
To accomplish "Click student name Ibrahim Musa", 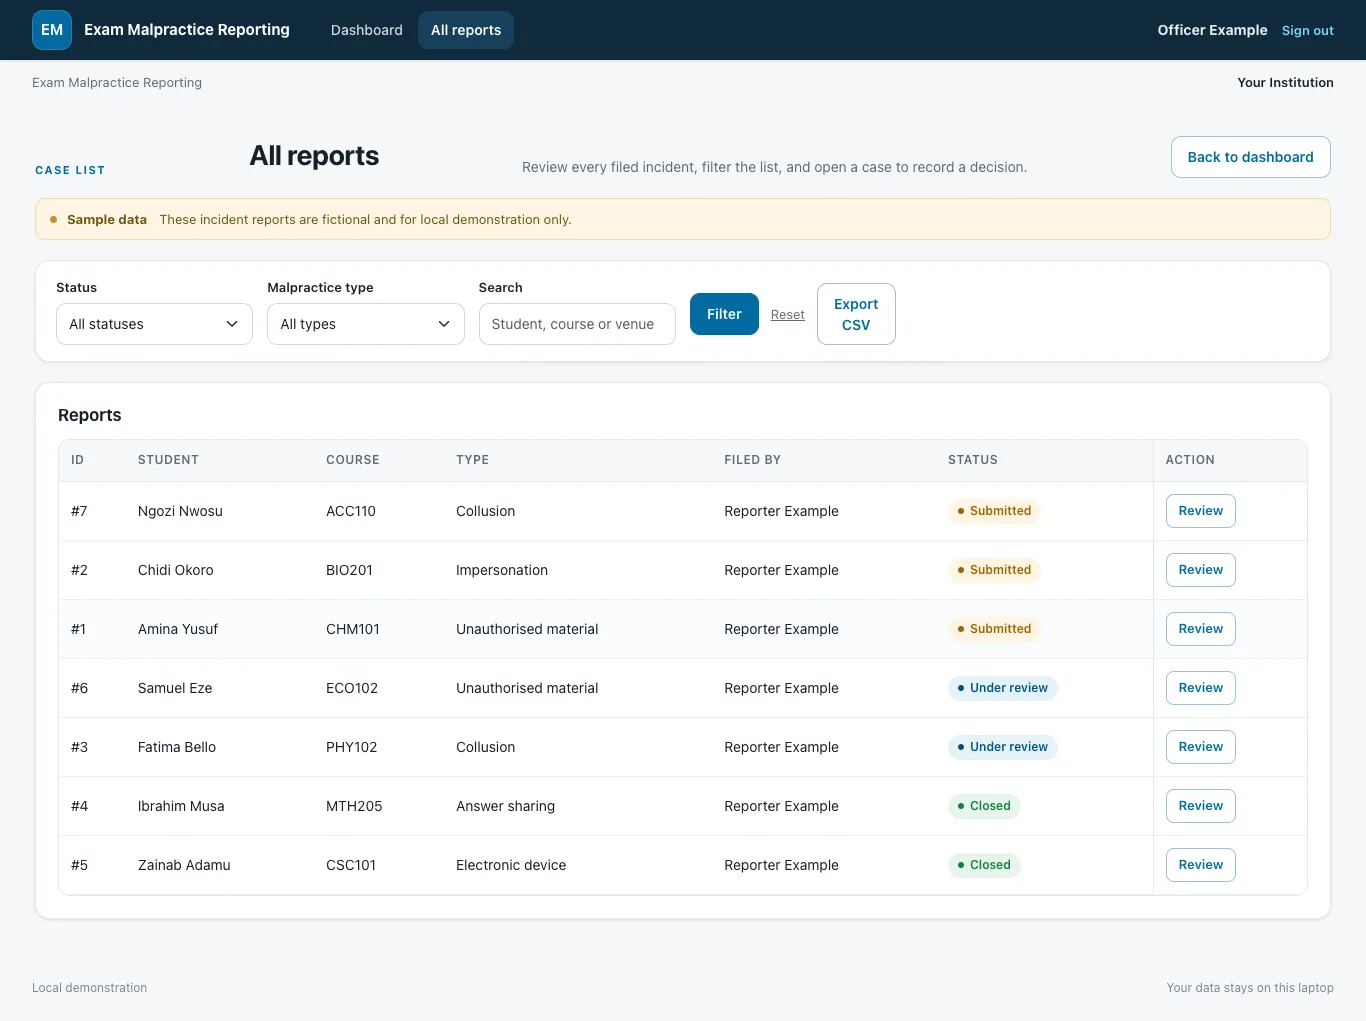I will [x=181, y=806].
